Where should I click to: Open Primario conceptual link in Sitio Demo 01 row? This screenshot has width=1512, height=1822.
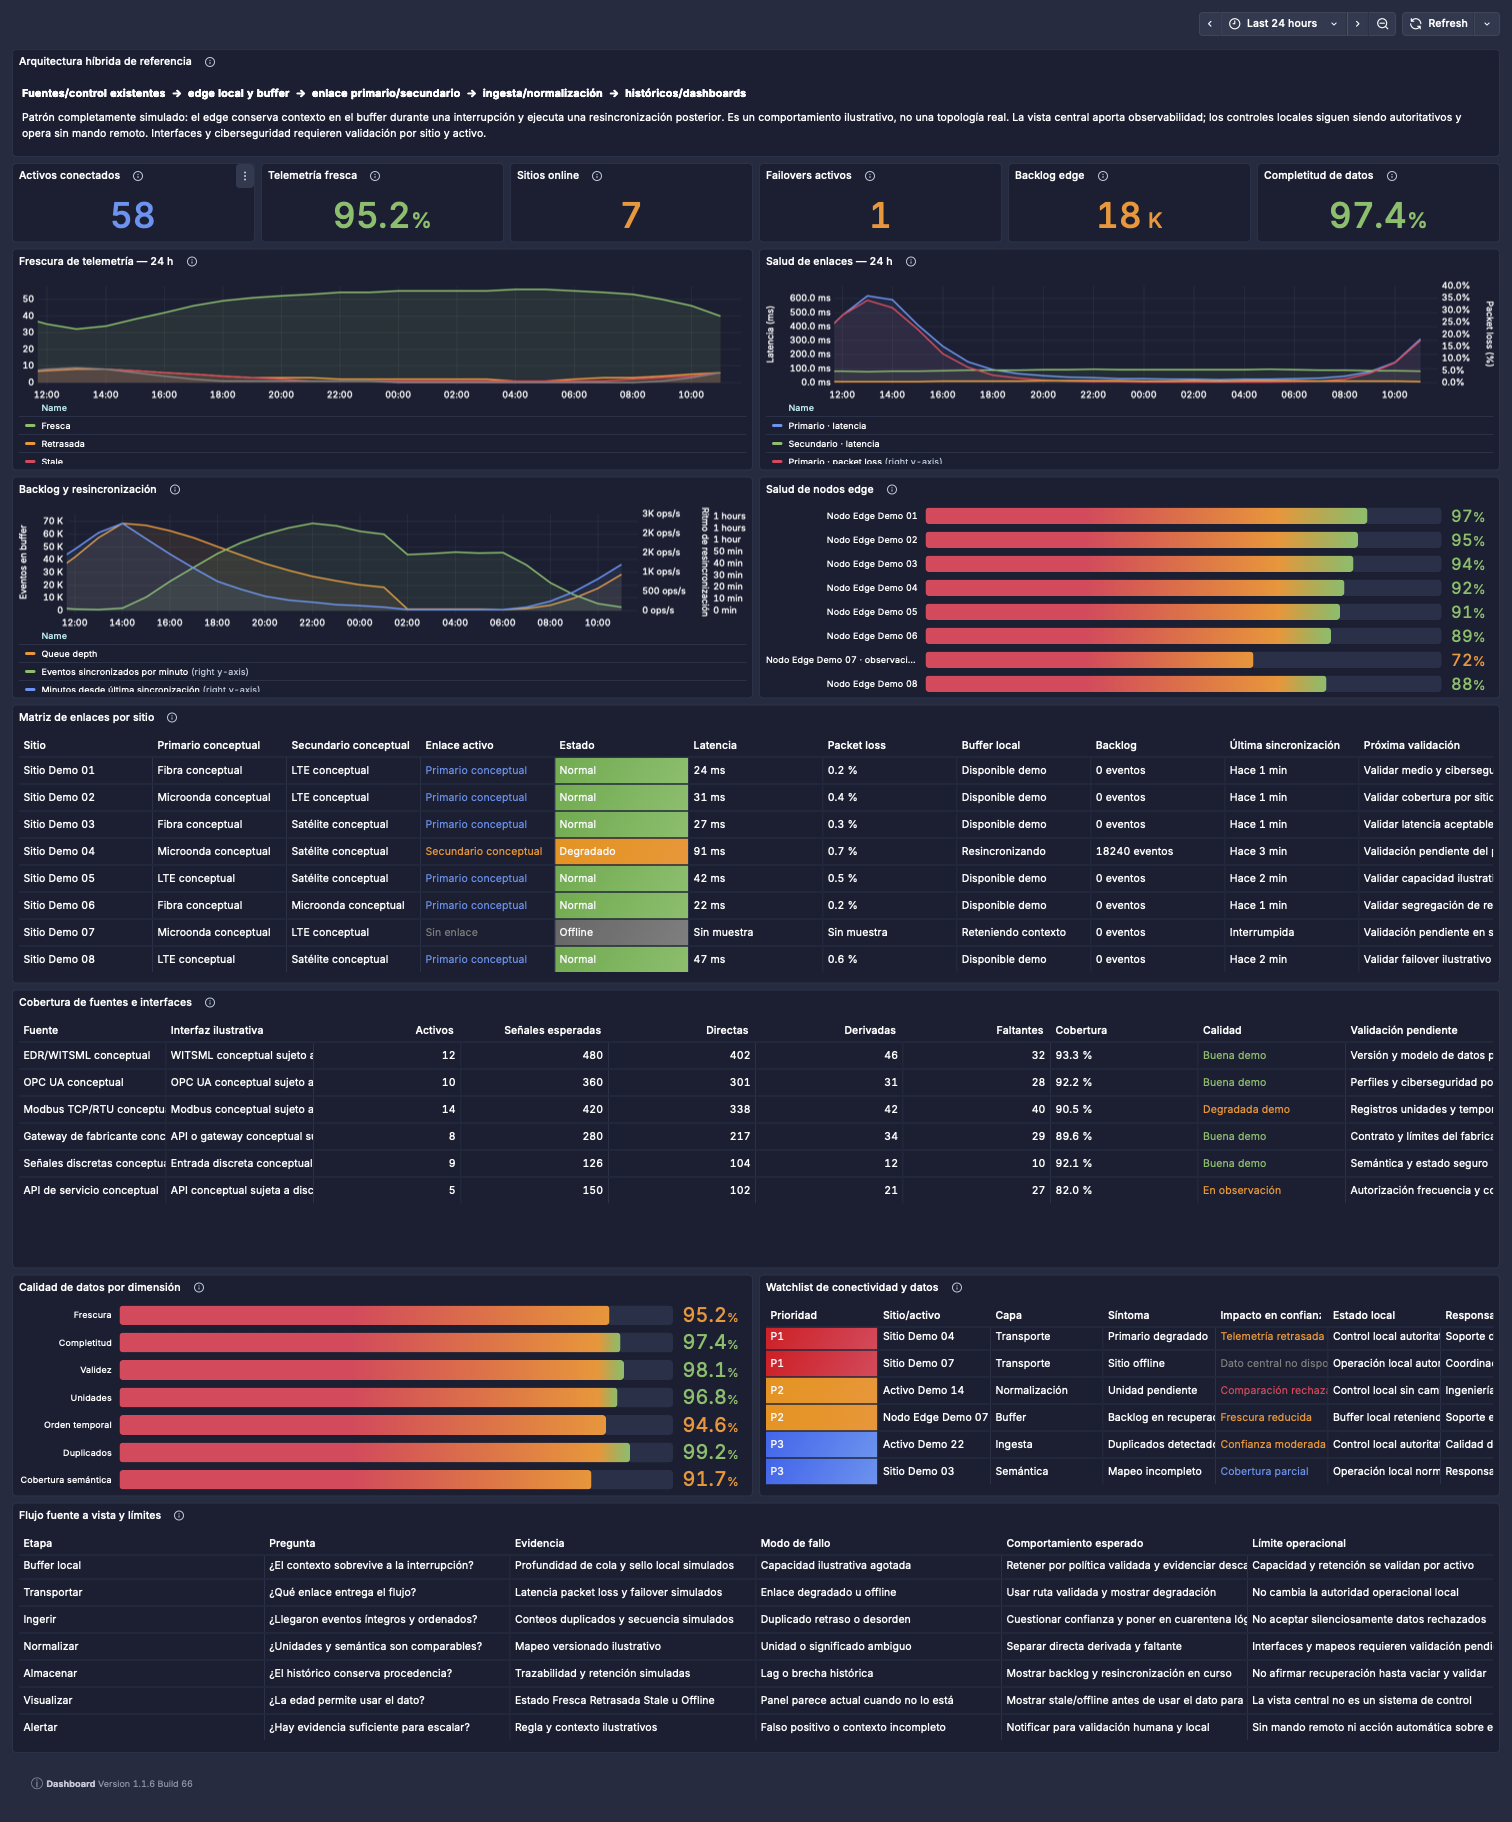tap(476, 771)
